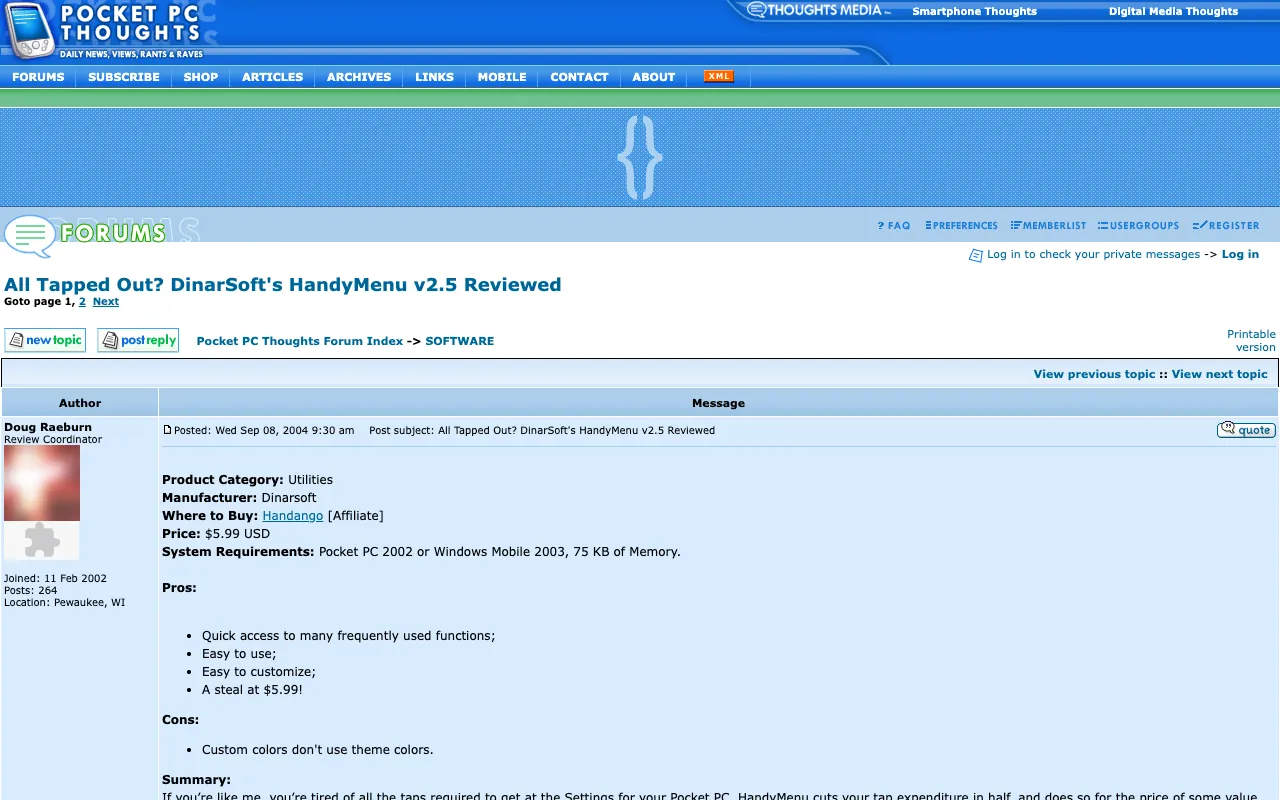1280x800 pixels.
Task: Open the Printable version link
Action: pos(1251,341)
